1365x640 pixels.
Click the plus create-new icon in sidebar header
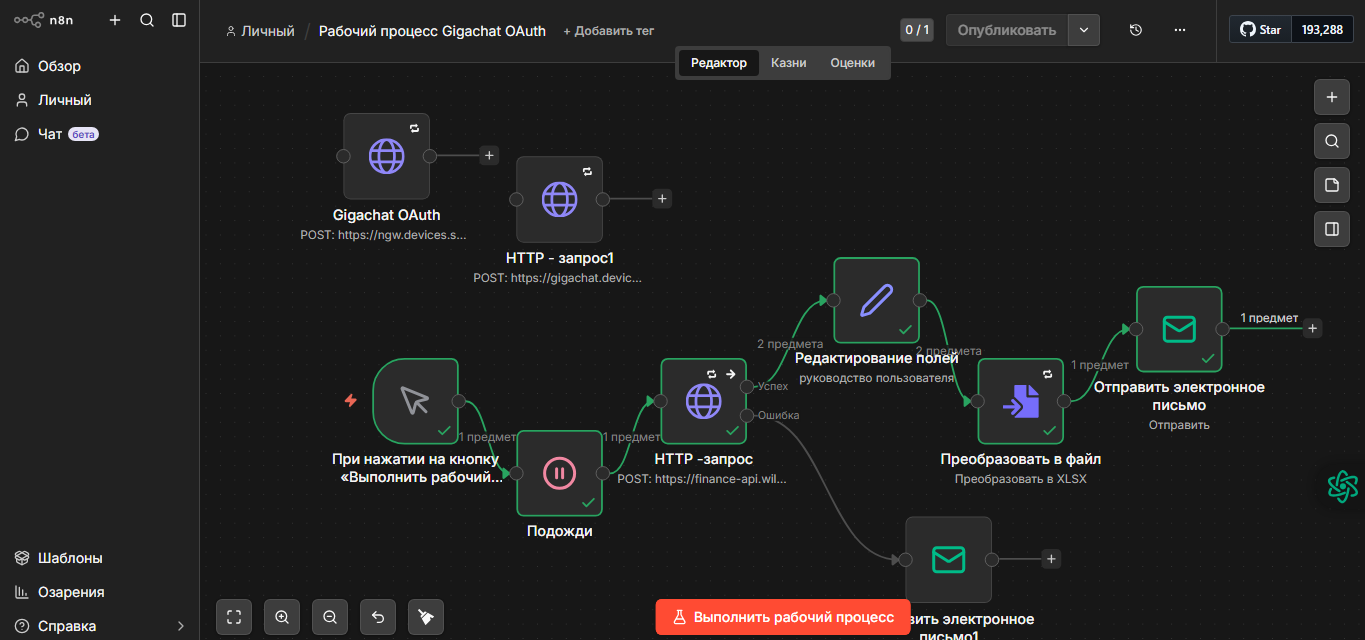[x=115, y=20]
